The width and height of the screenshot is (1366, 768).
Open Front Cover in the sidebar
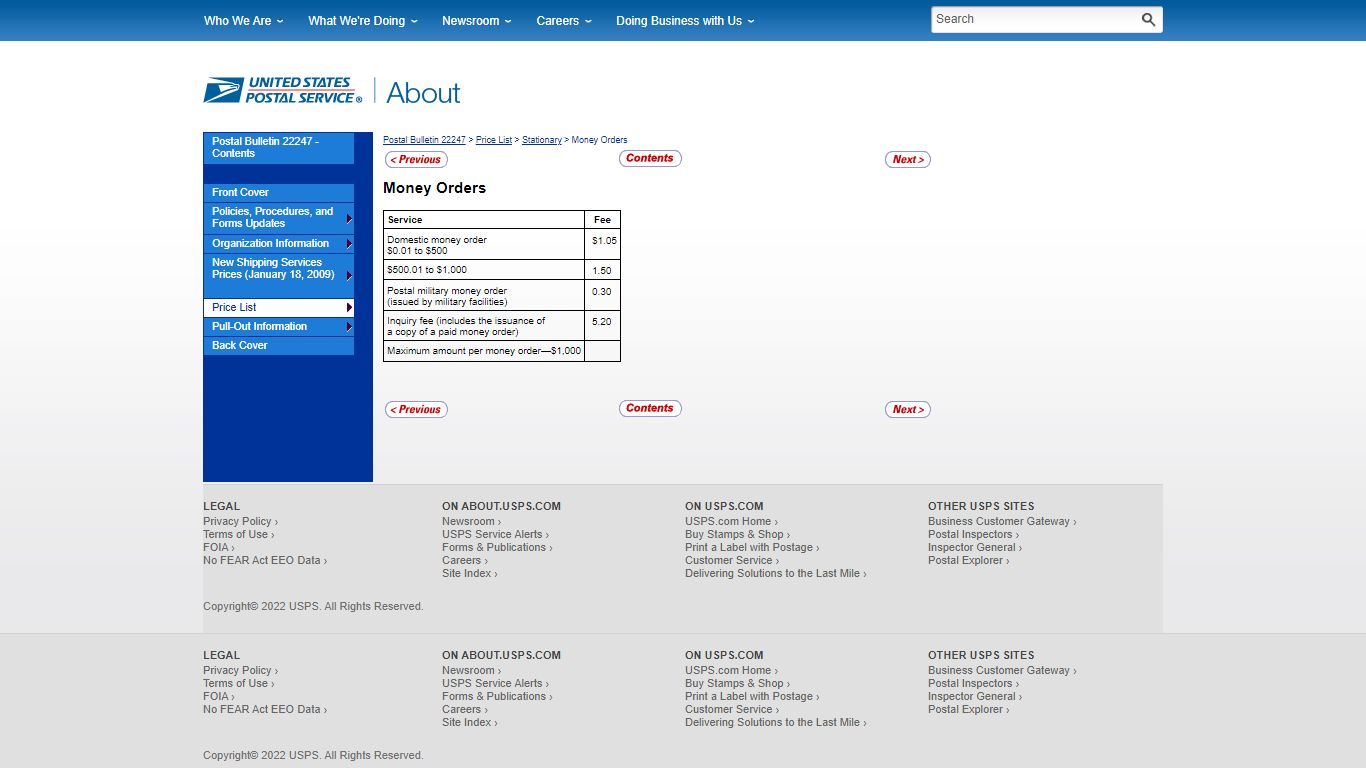279,192
